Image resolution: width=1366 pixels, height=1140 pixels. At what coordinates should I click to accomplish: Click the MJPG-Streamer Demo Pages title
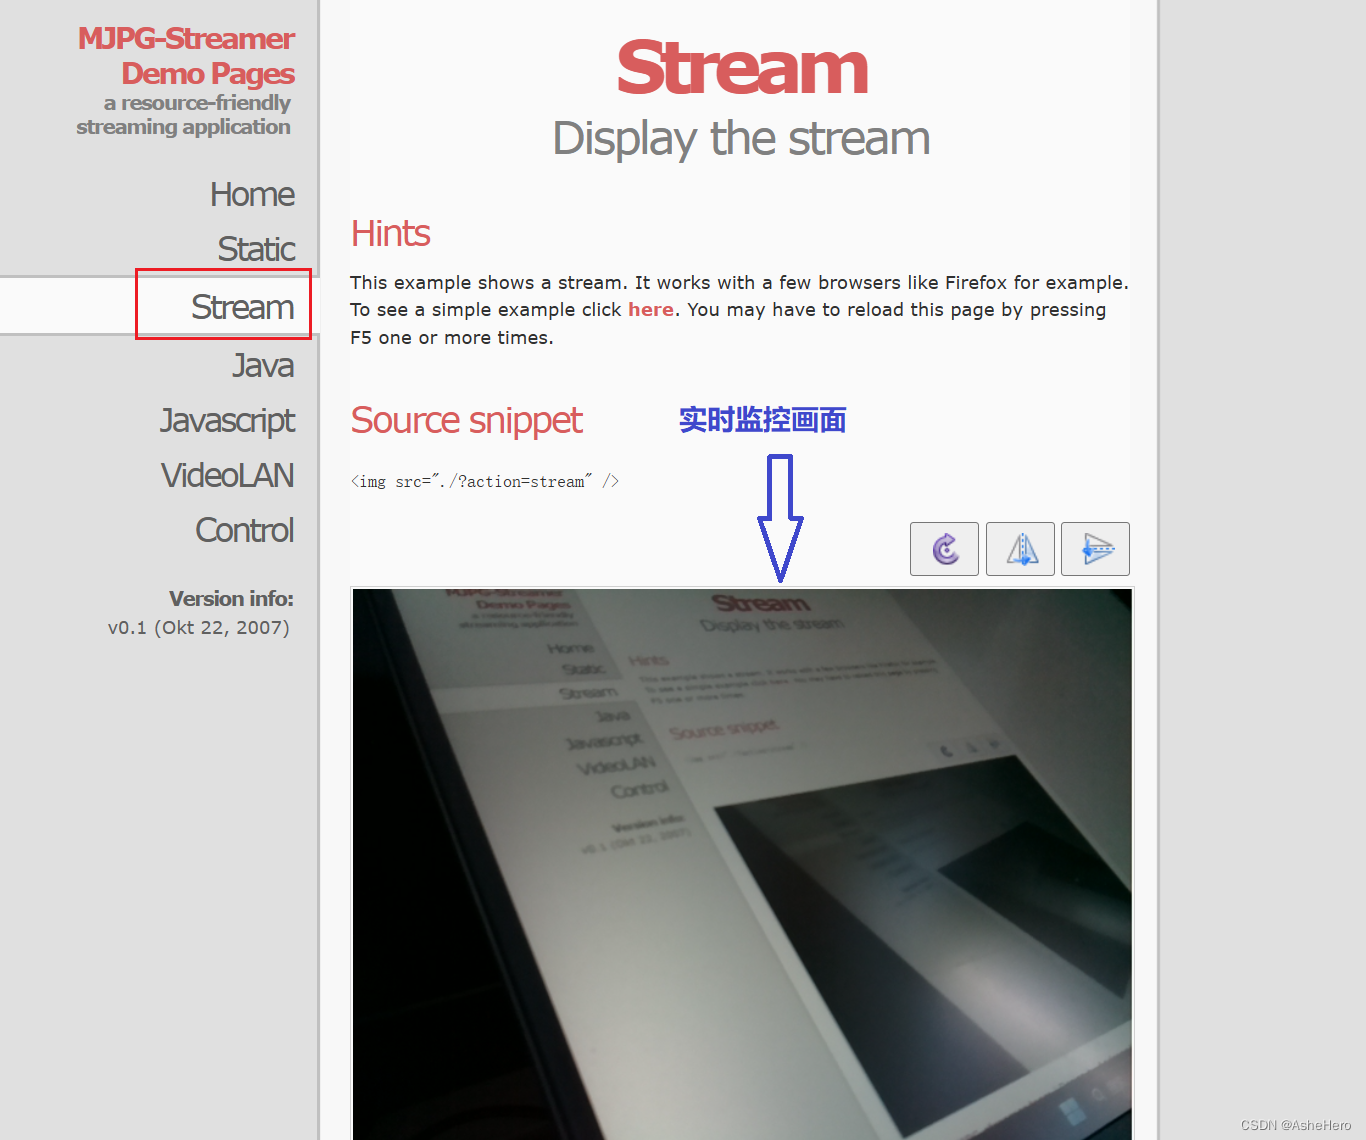pos(187,56)
